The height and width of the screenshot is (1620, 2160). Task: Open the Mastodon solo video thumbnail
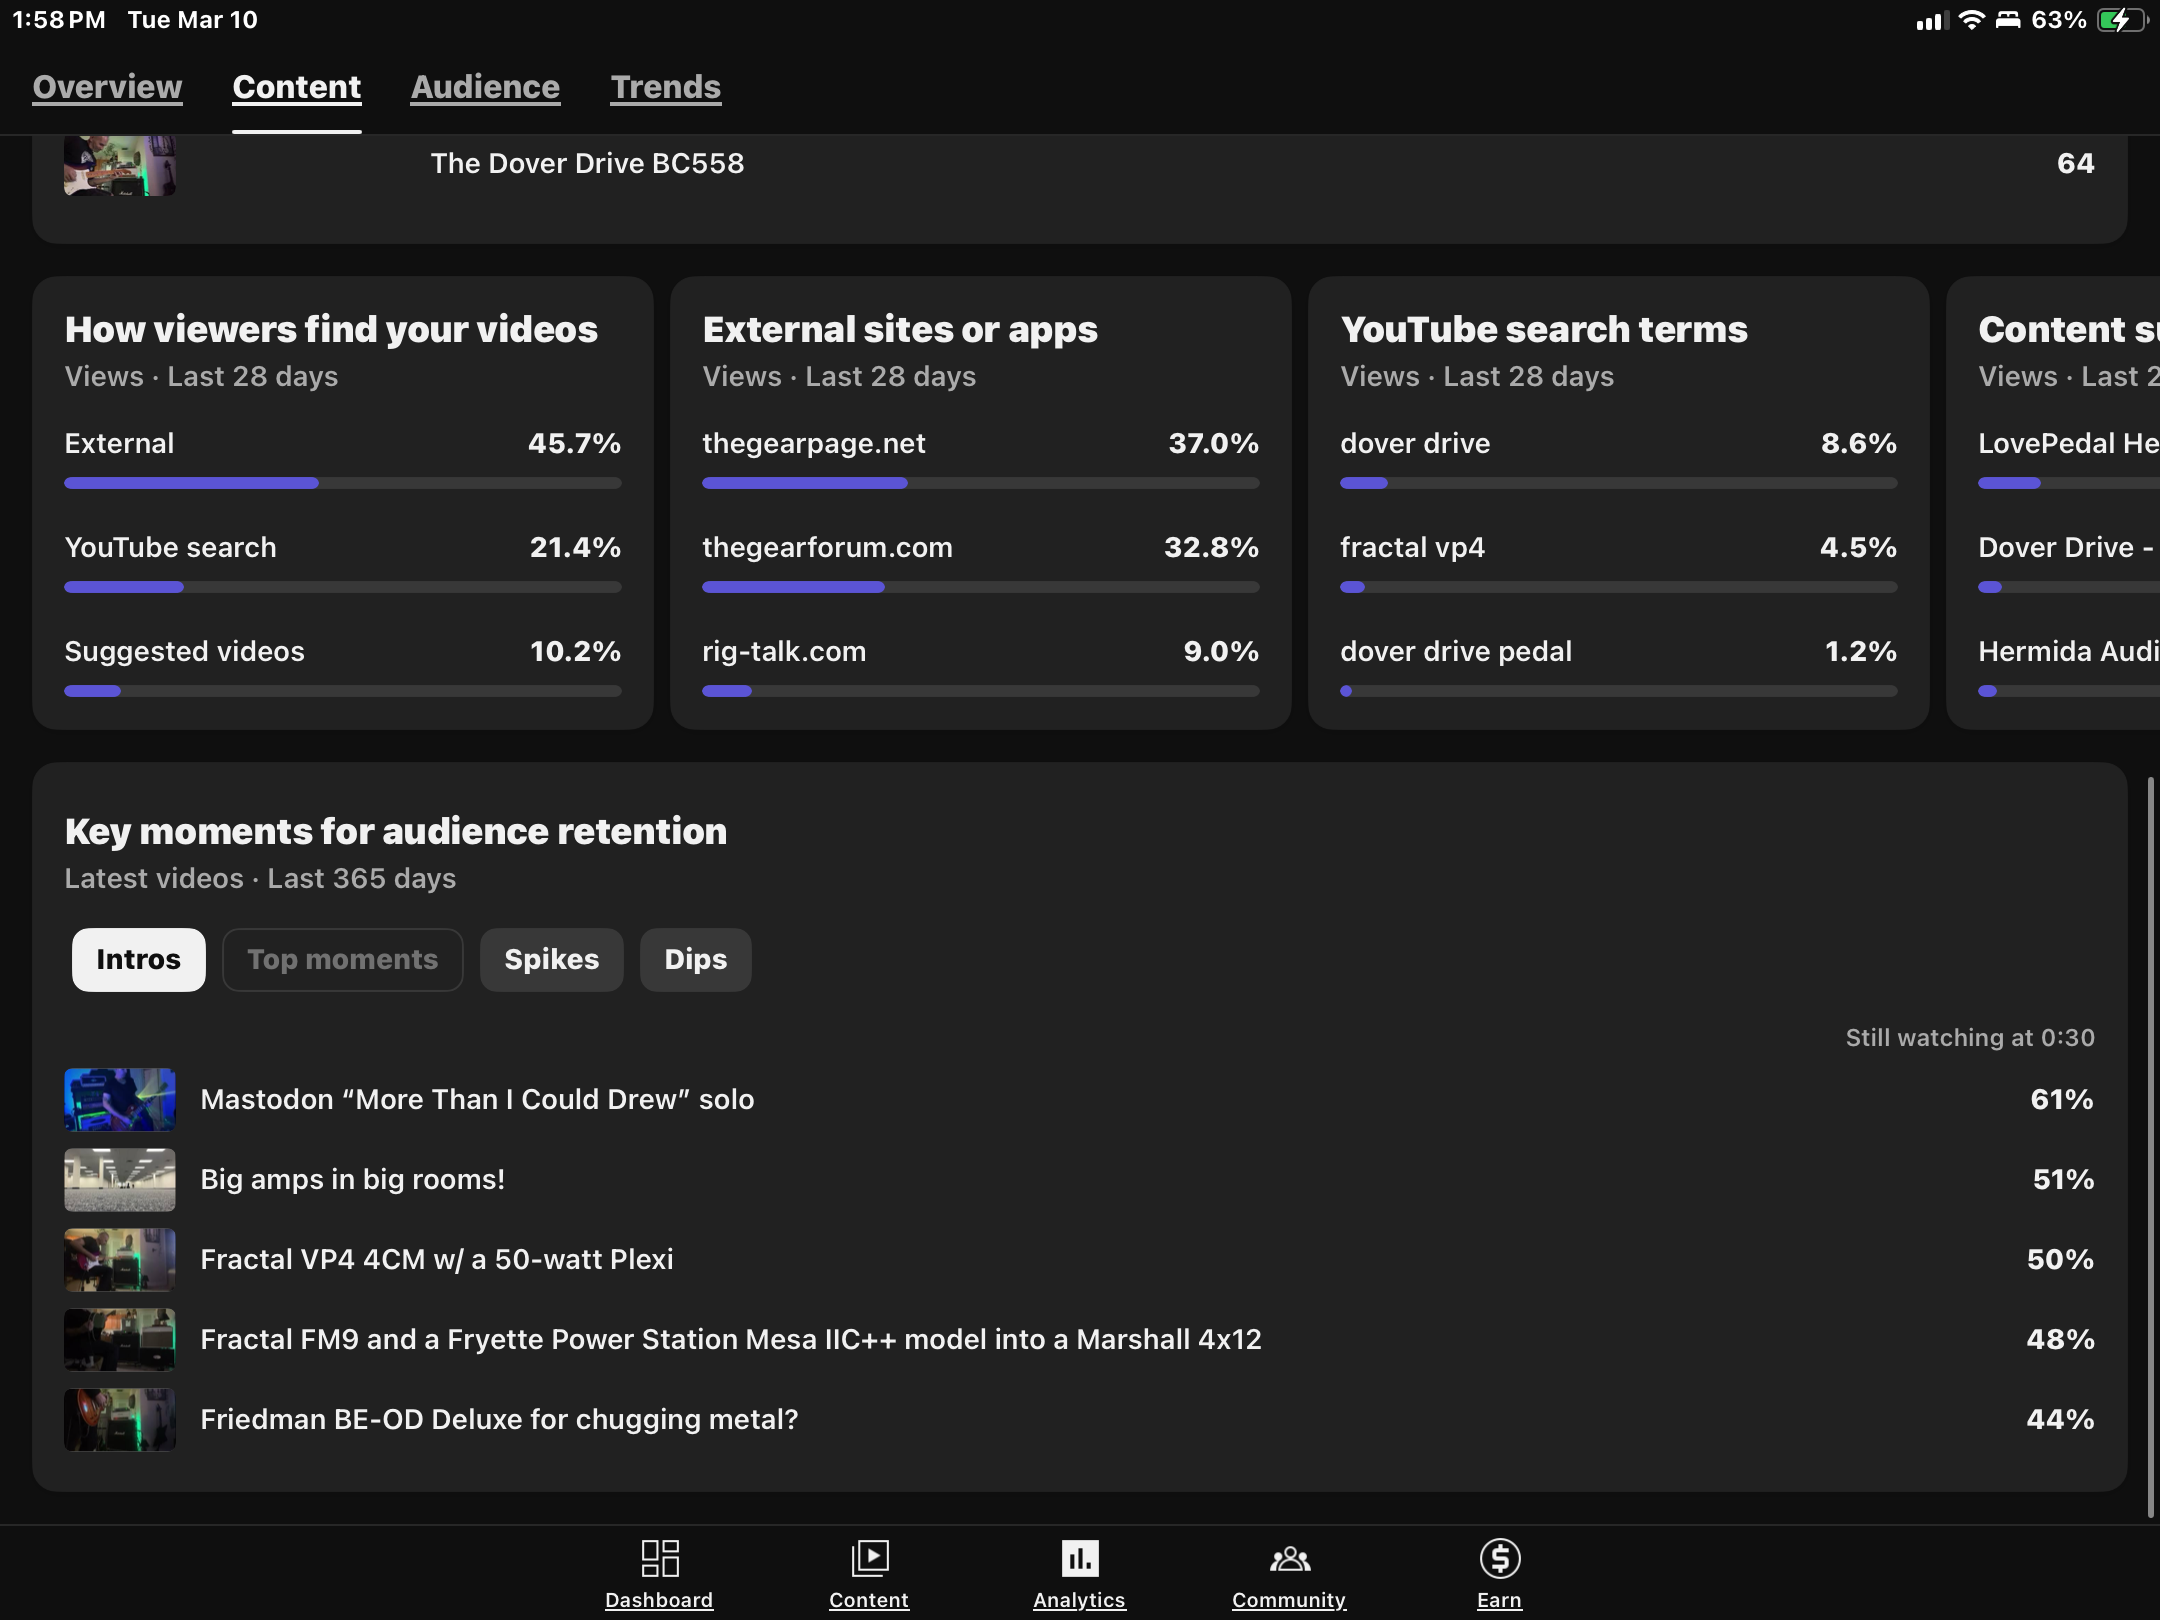pyautogui.click(x=120, y=1099)
